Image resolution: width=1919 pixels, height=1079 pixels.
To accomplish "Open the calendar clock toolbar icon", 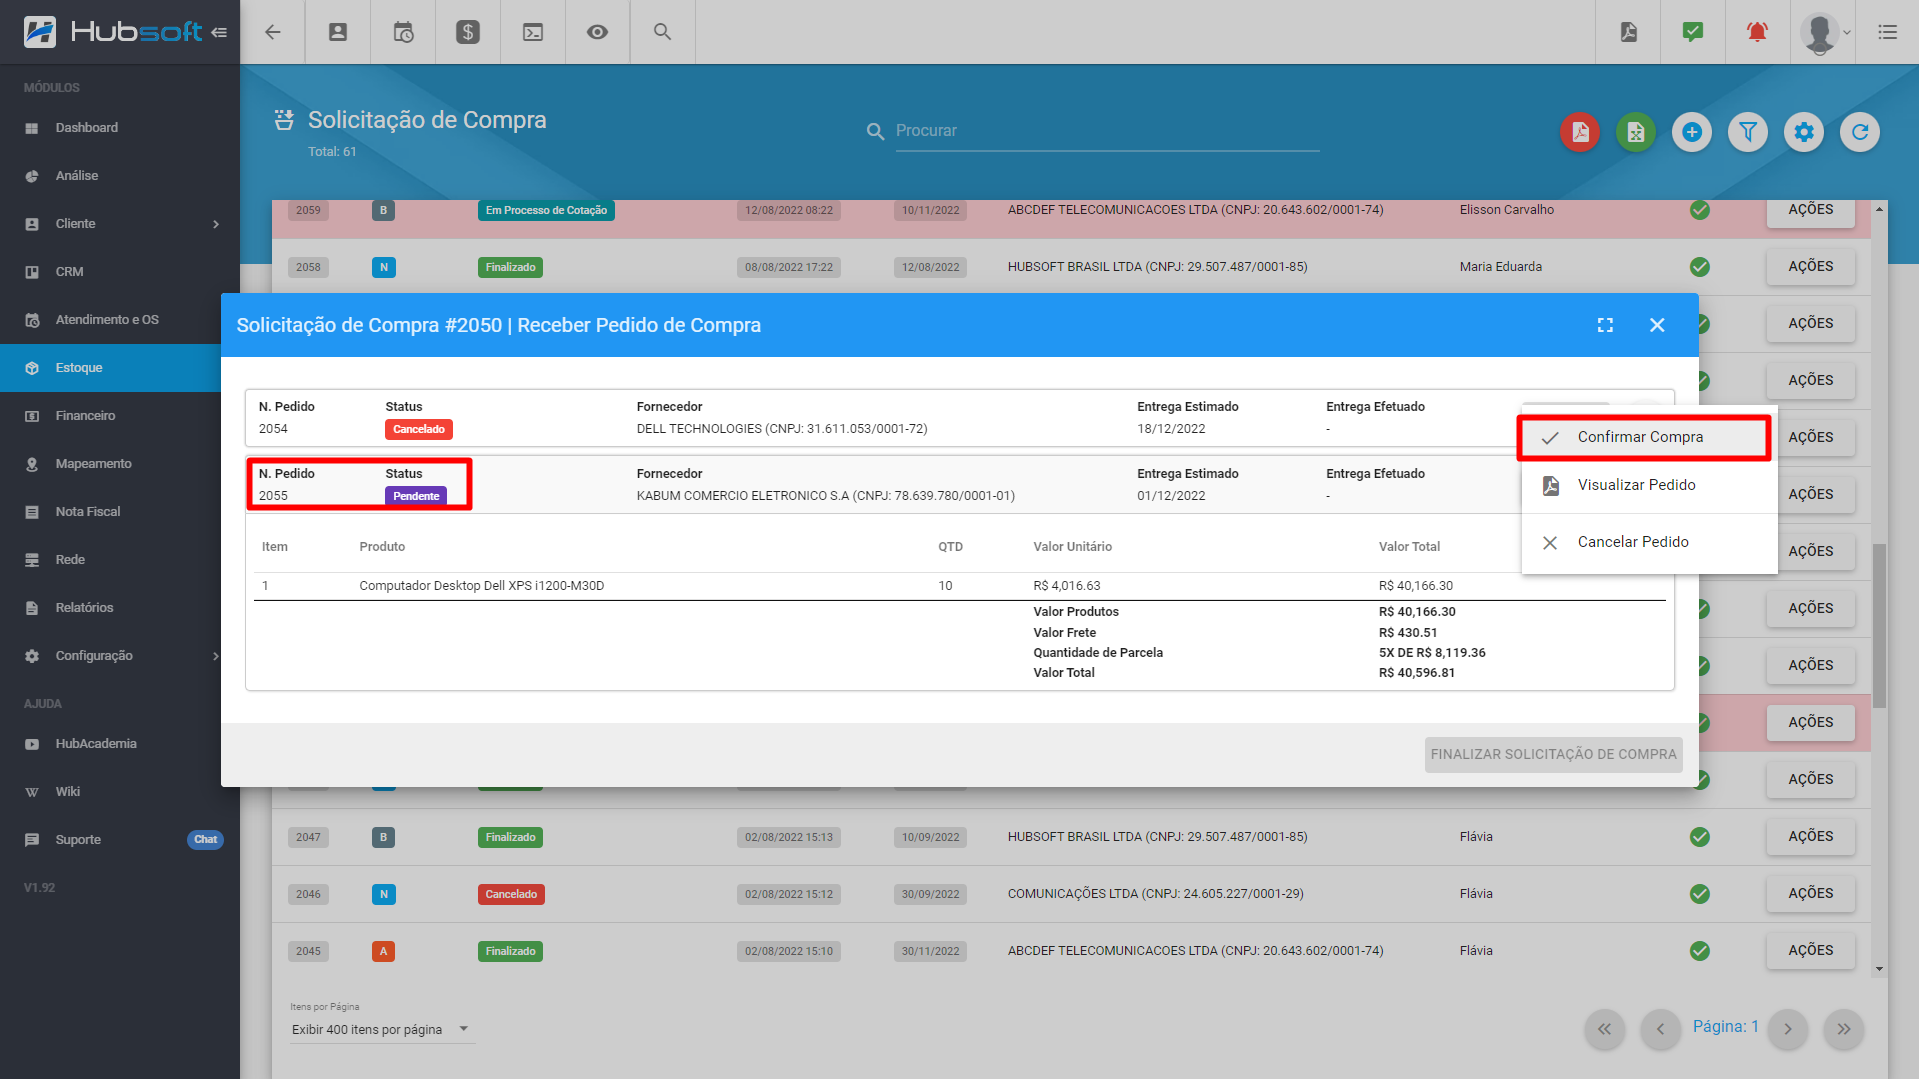I will [x=403, y=32].
